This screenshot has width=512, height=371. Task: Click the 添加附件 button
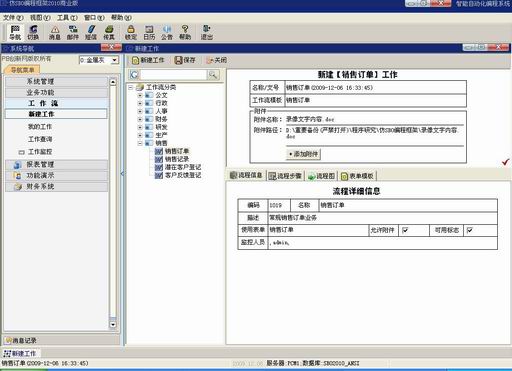pos(304,154)
